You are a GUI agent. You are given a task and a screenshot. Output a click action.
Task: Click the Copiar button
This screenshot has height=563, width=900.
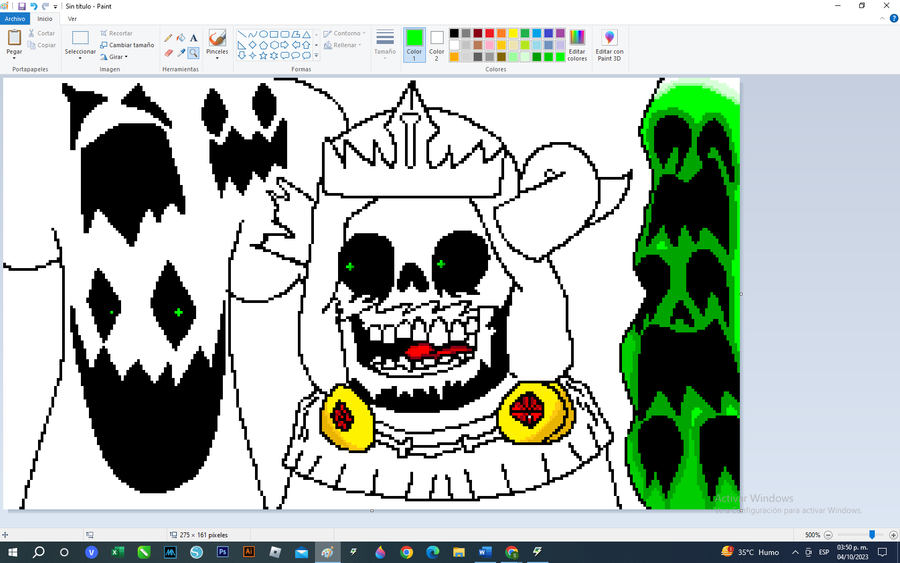click(41, 45)
